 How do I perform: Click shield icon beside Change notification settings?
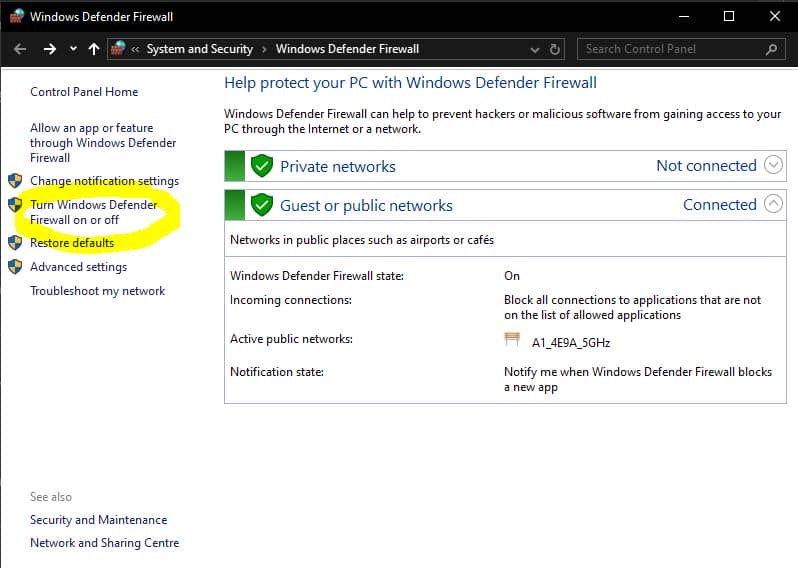pos(15,180)
